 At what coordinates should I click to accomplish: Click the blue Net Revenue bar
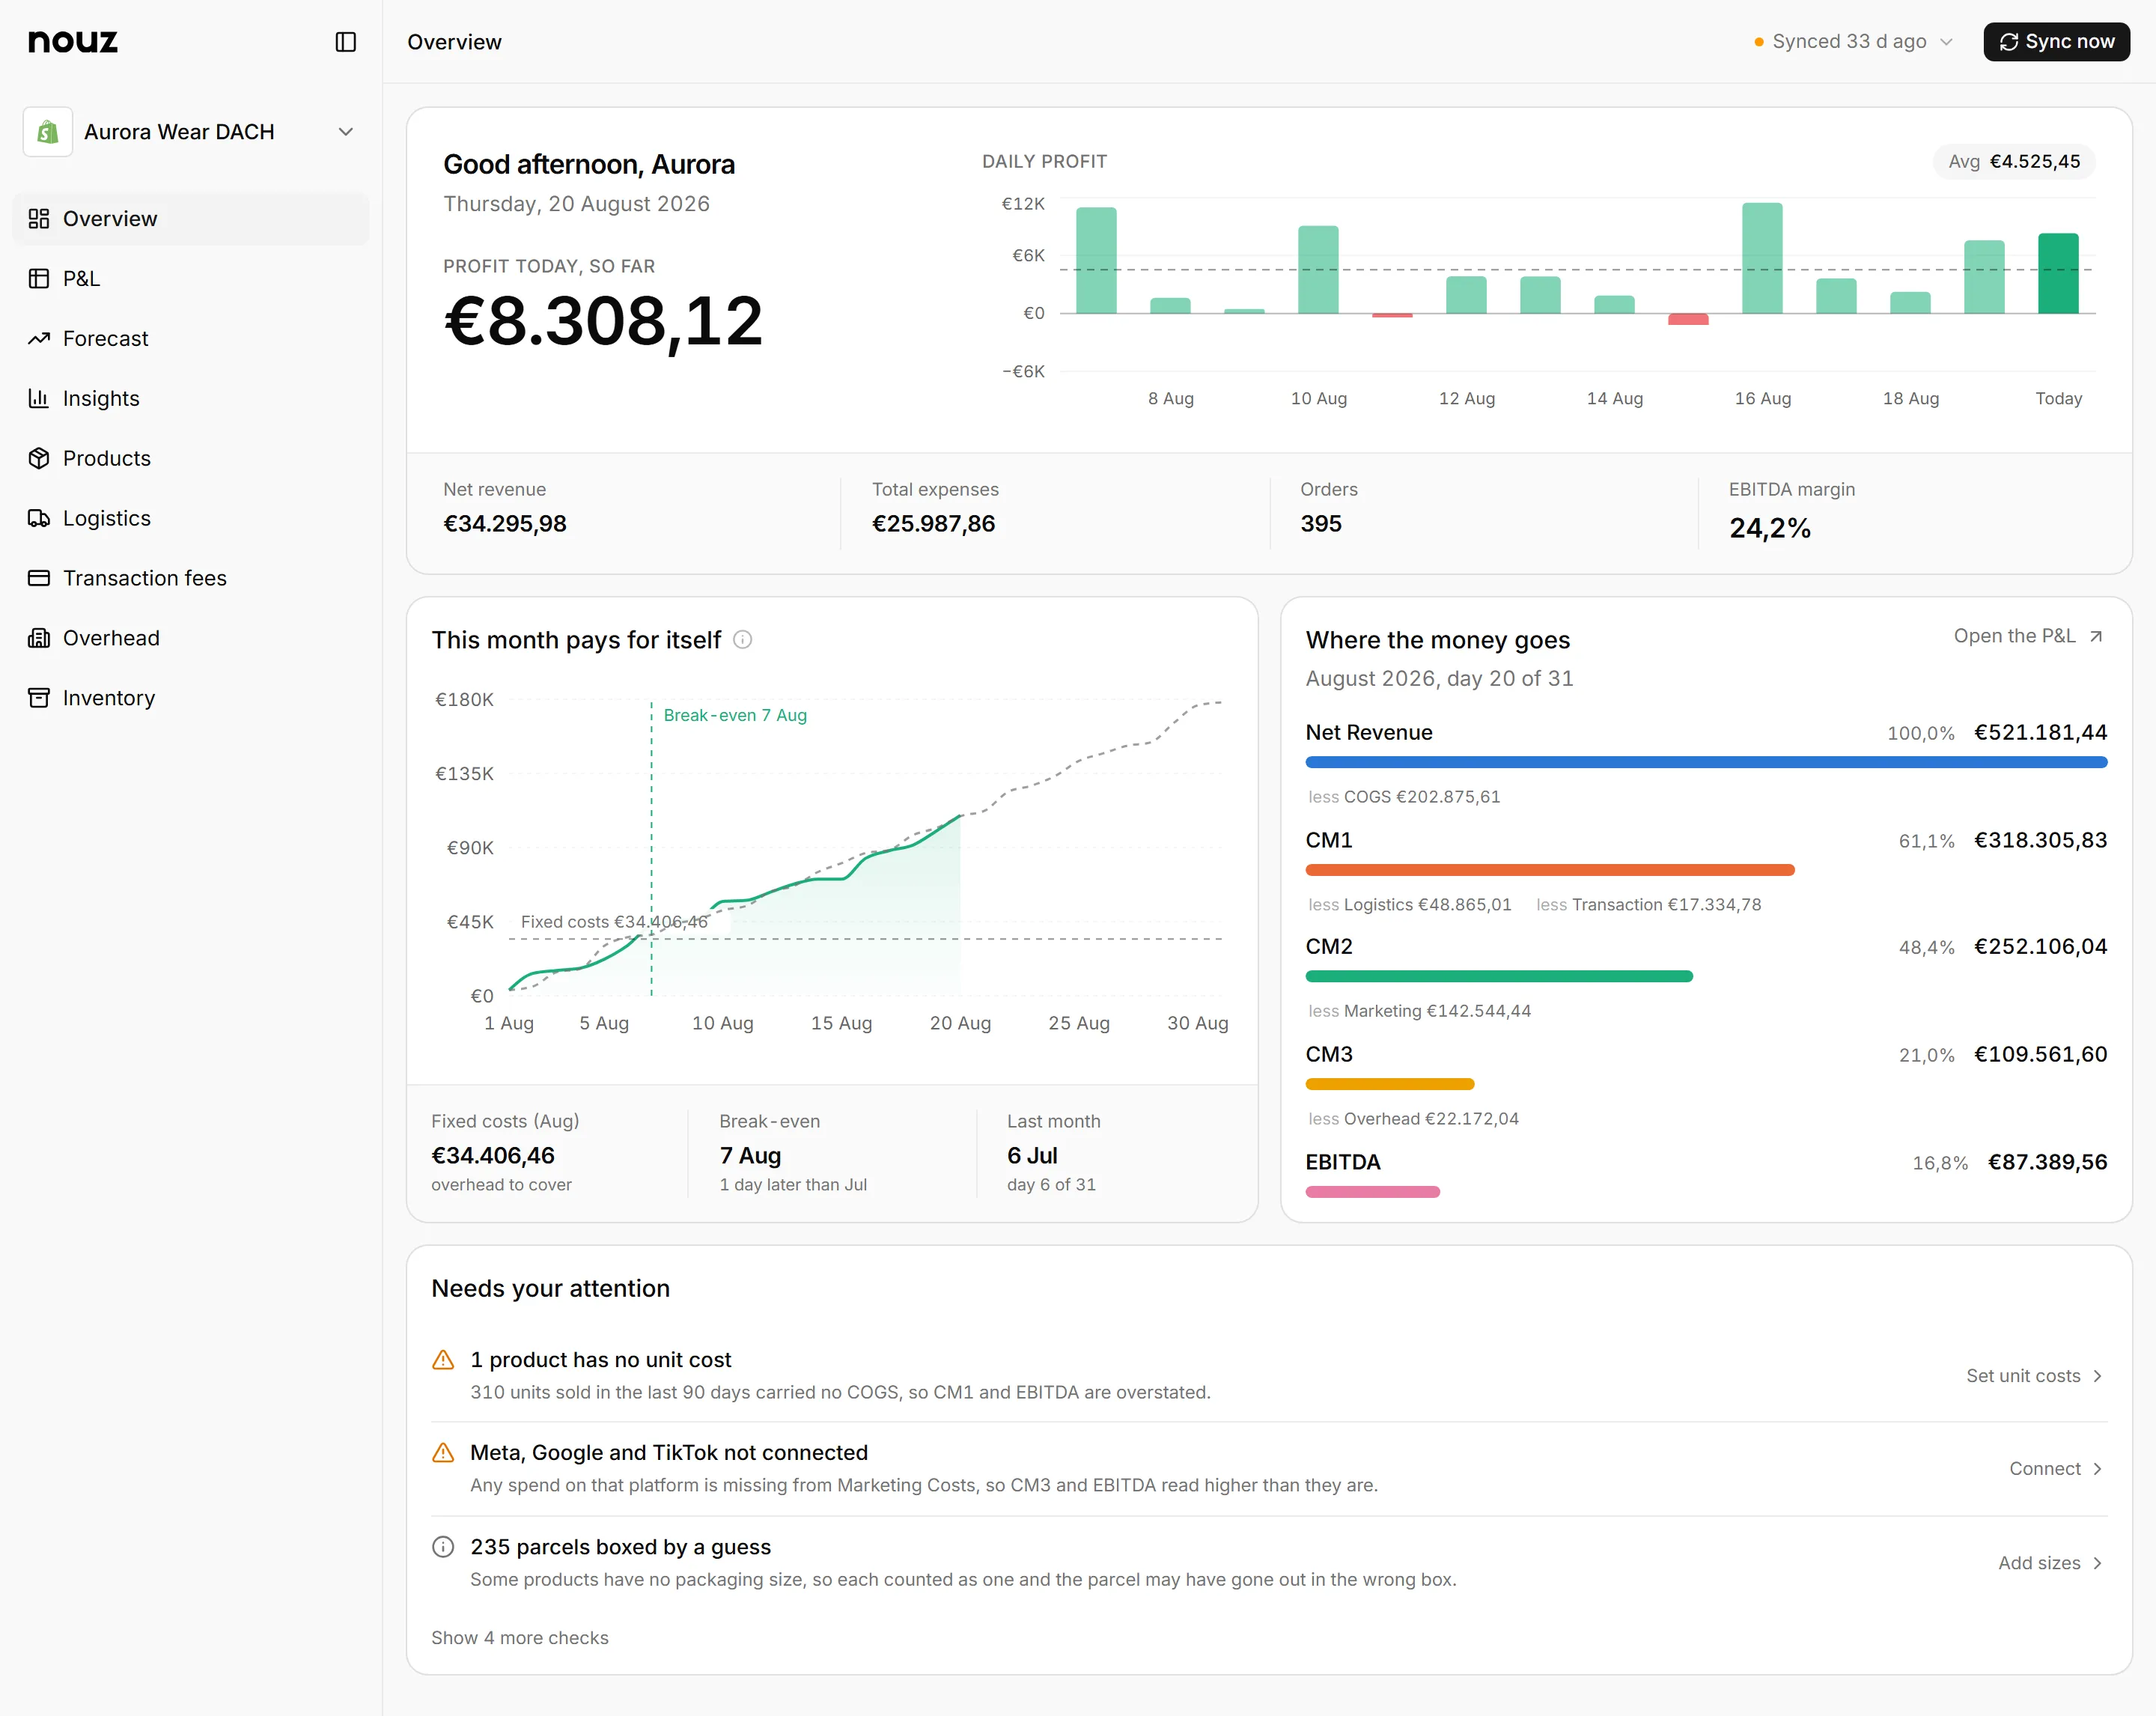click(1706, 763)
